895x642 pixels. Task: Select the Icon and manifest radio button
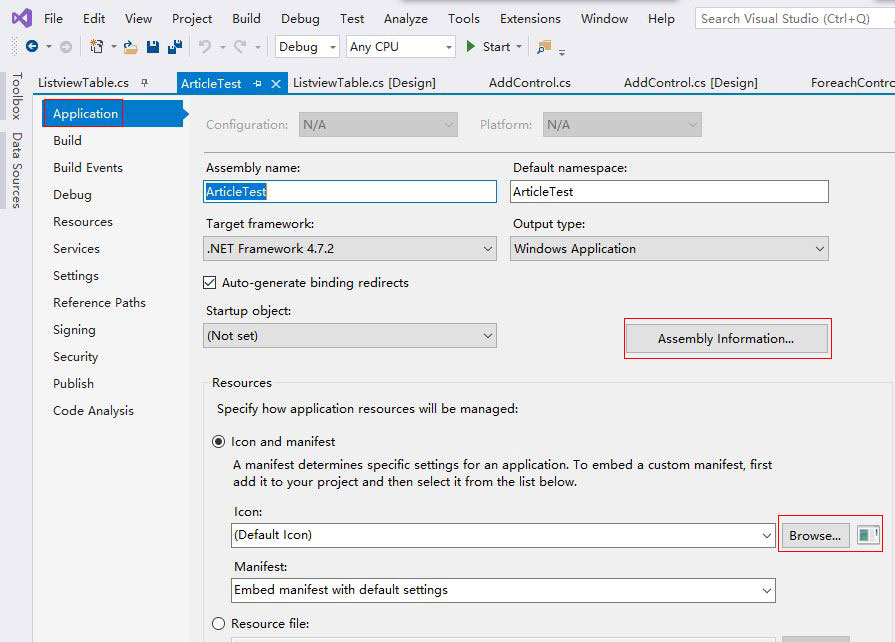[219, 442]
